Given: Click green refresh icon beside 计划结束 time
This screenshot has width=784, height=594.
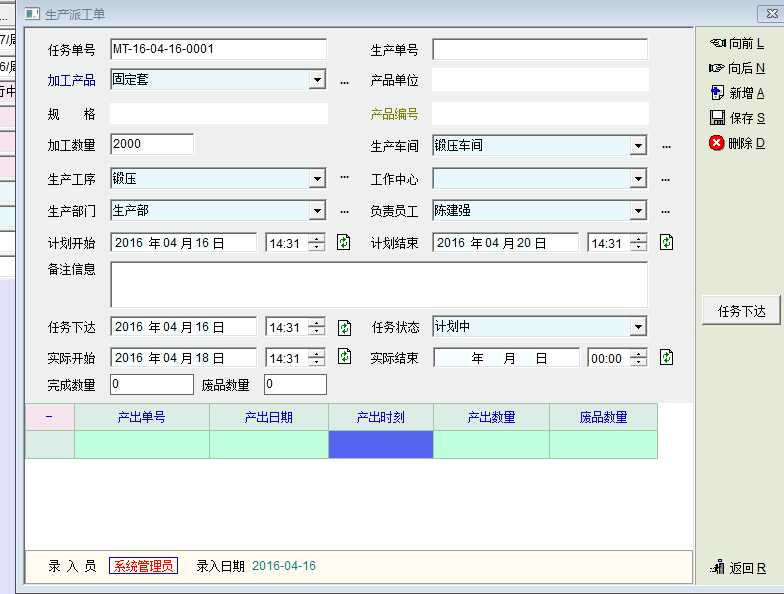Looking at the screenshot, I should 667,242.
